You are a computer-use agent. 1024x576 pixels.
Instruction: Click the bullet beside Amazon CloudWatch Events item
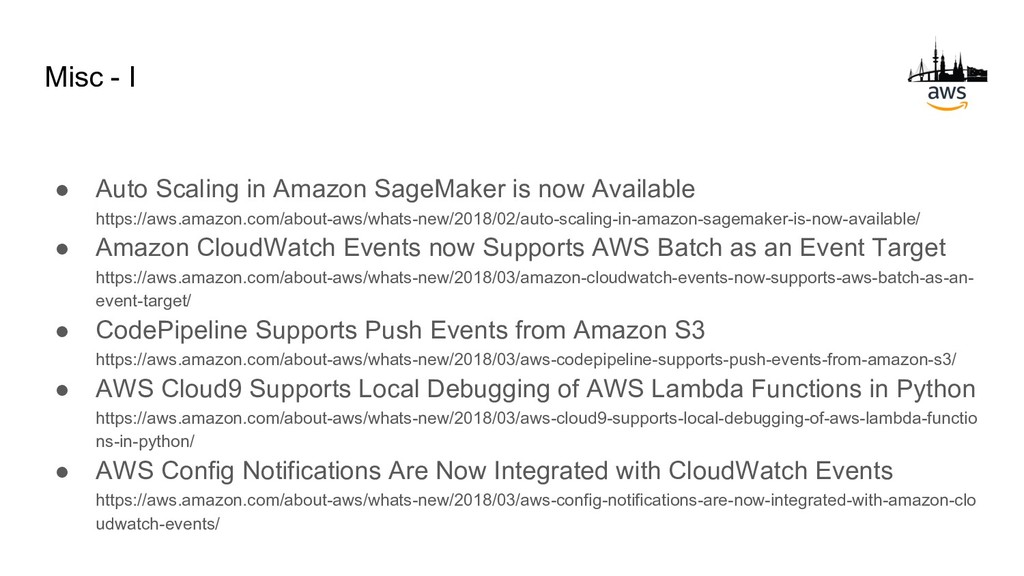click(63, 249)
